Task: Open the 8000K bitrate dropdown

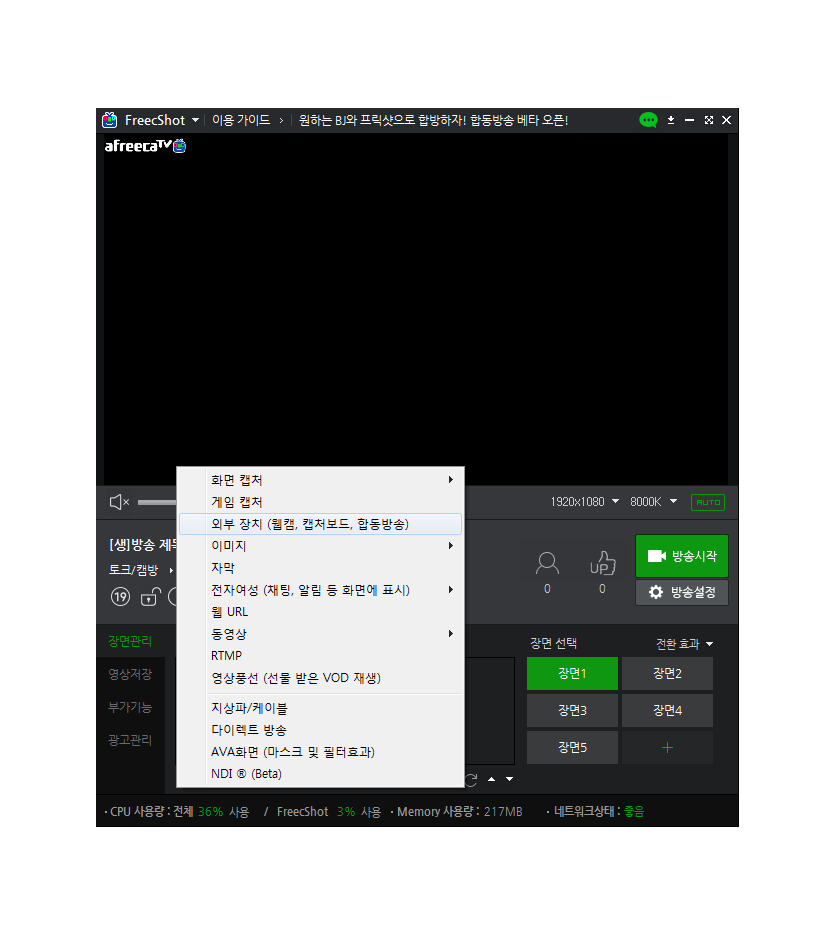Action: point(653,502)
